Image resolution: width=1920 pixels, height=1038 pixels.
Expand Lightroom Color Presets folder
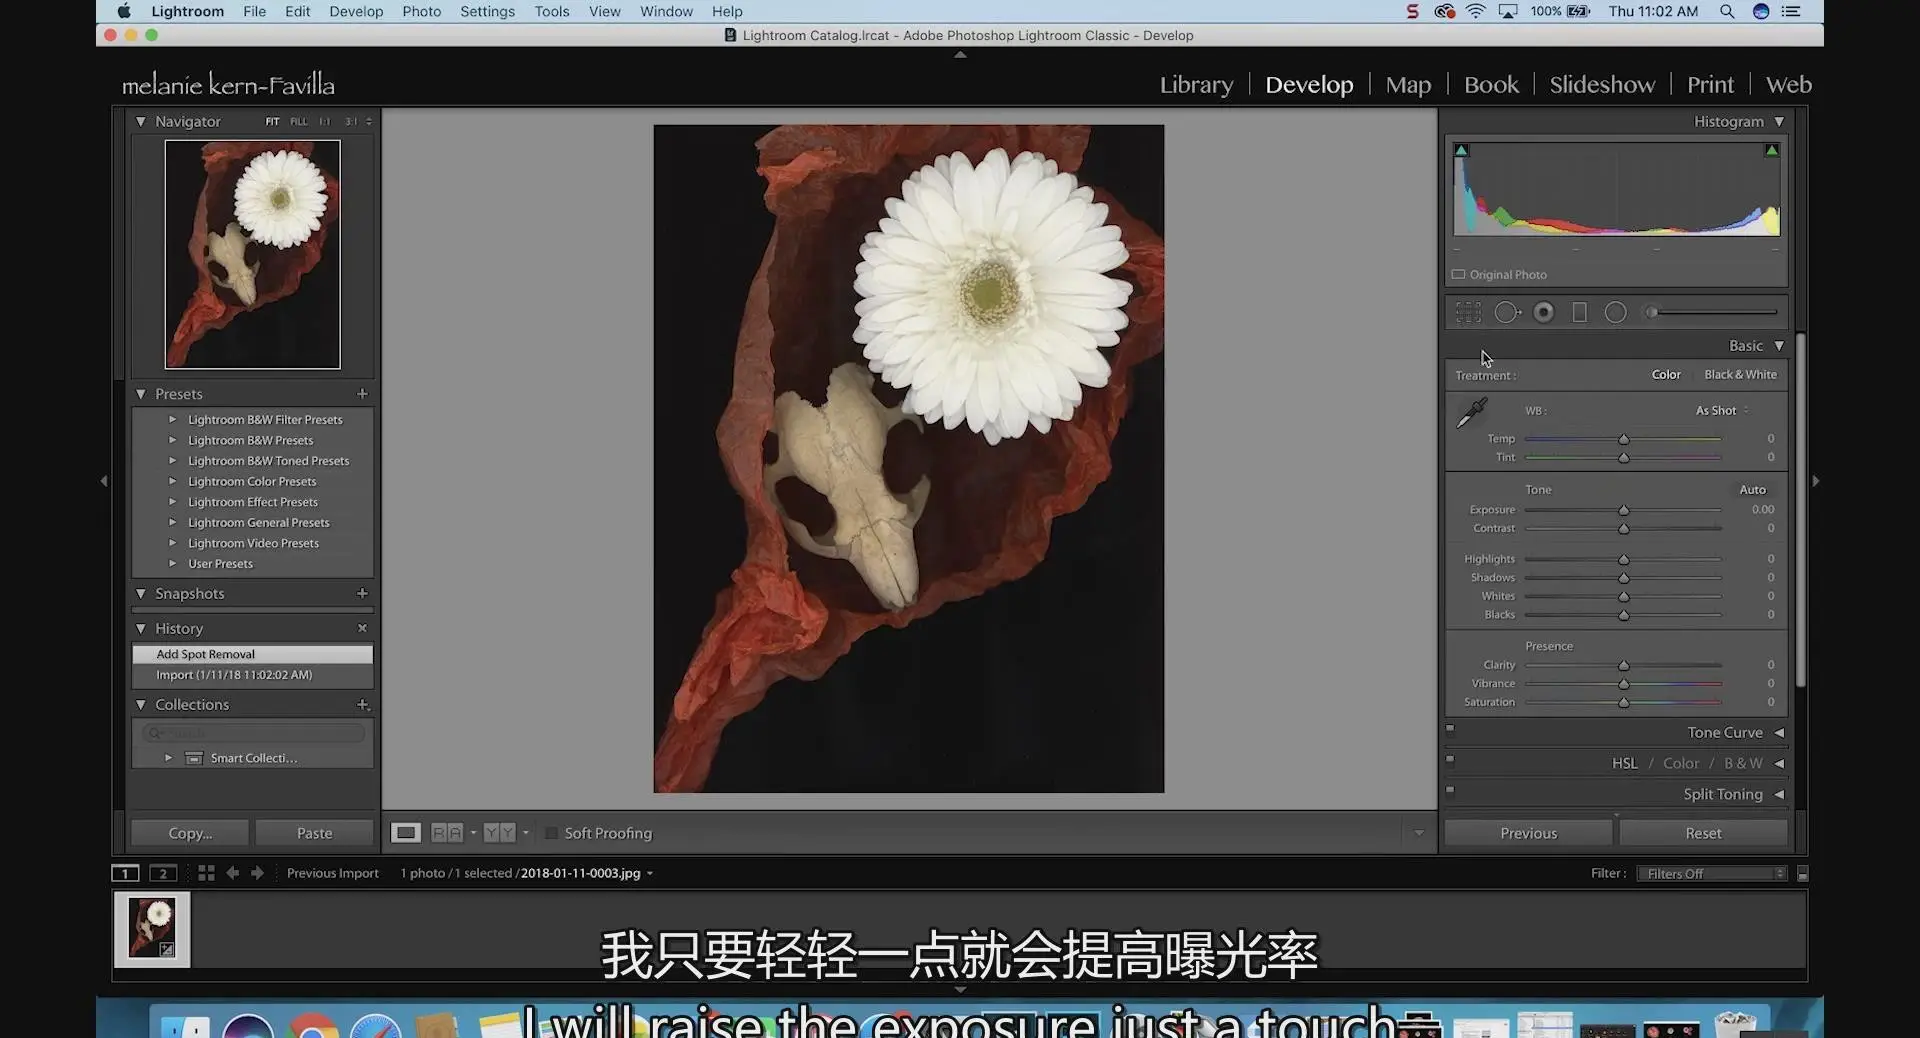(172, 481)
